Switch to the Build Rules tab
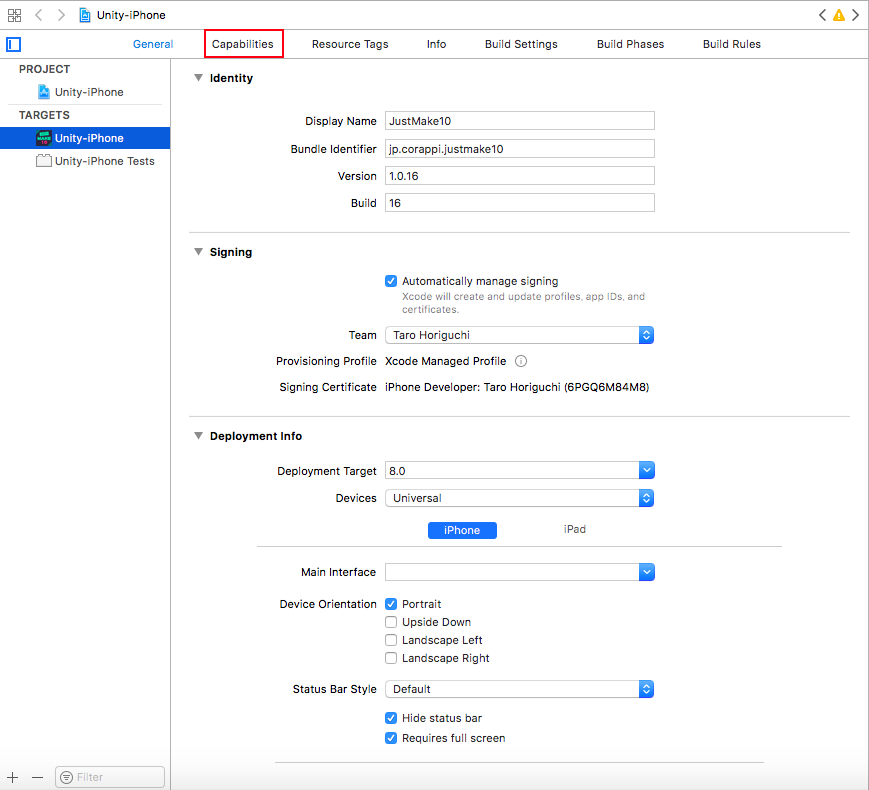869x790 pixels. (x=732, y=44)
